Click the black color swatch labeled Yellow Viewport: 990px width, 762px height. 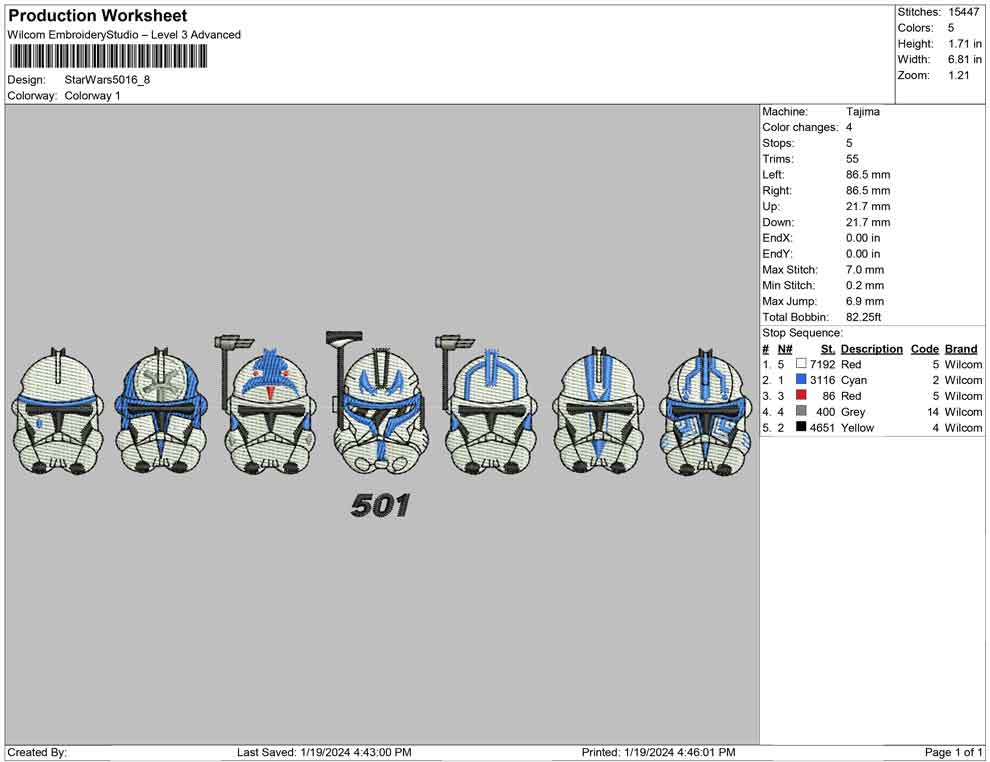(x=801, y=427)
